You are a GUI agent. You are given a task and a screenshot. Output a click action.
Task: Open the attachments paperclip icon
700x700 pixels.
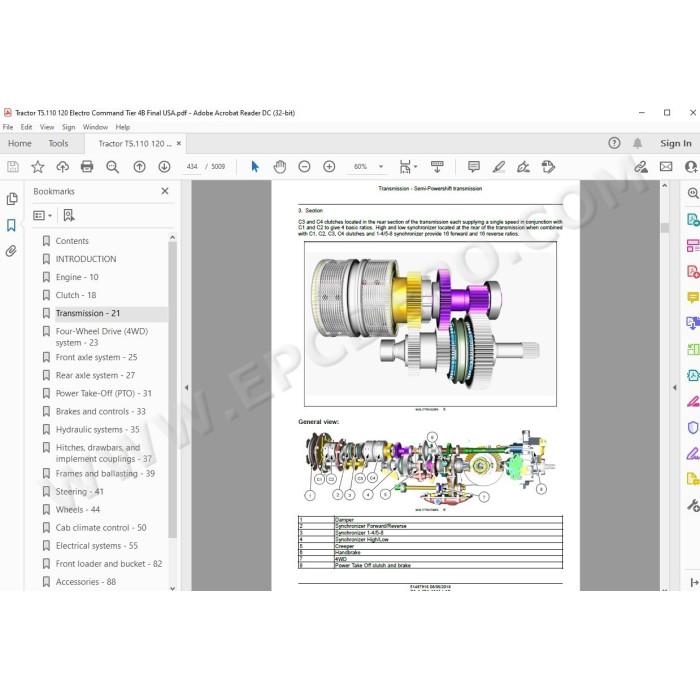pyautogui.click(x=11, y=251)
